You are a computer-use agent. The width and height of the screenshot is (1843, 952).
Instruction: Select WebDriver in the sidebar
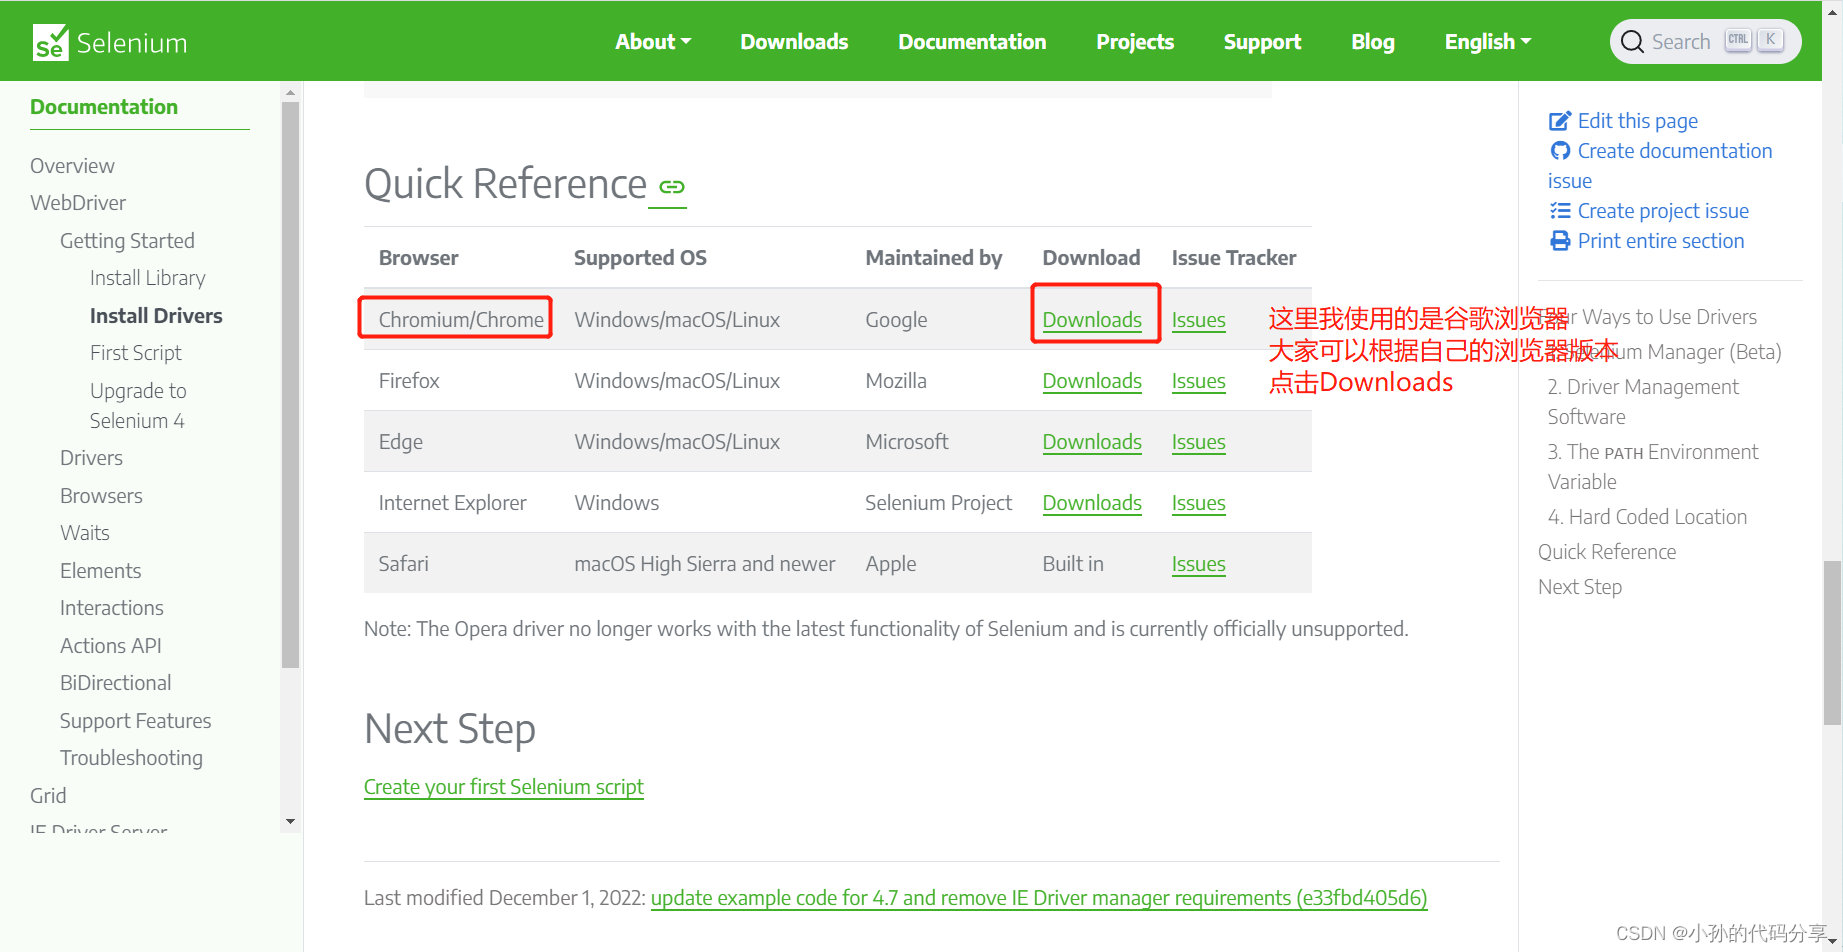point(78,203)
